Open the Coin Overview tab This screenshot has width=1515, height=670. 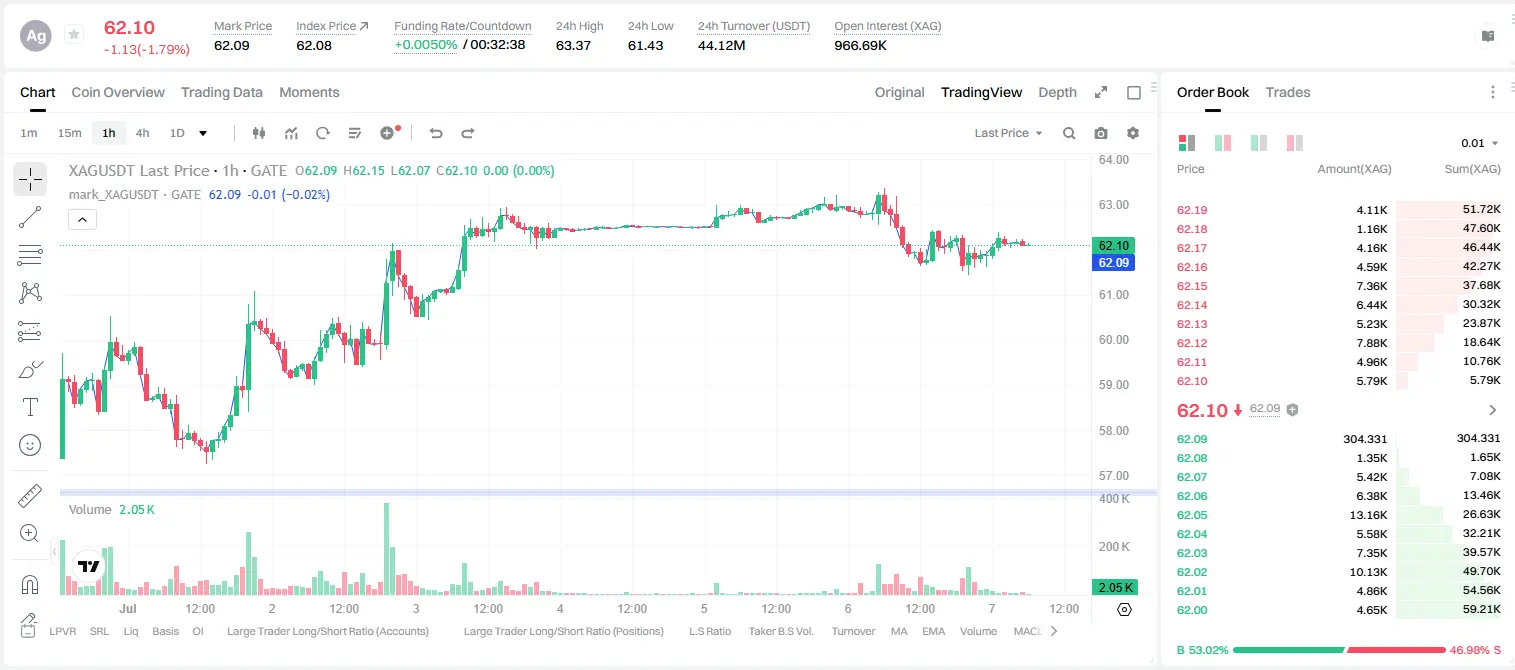coord(118,92)
